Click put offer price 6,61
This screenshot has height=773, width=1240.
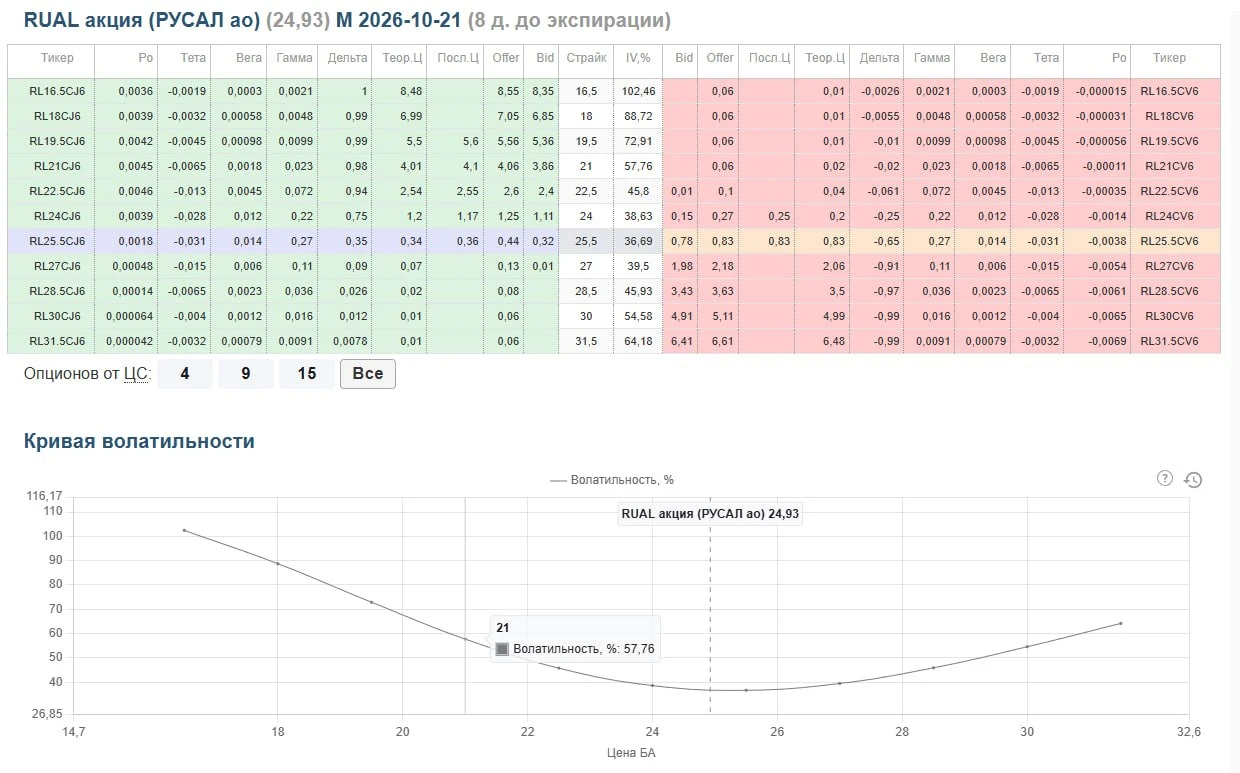(720, 341)
